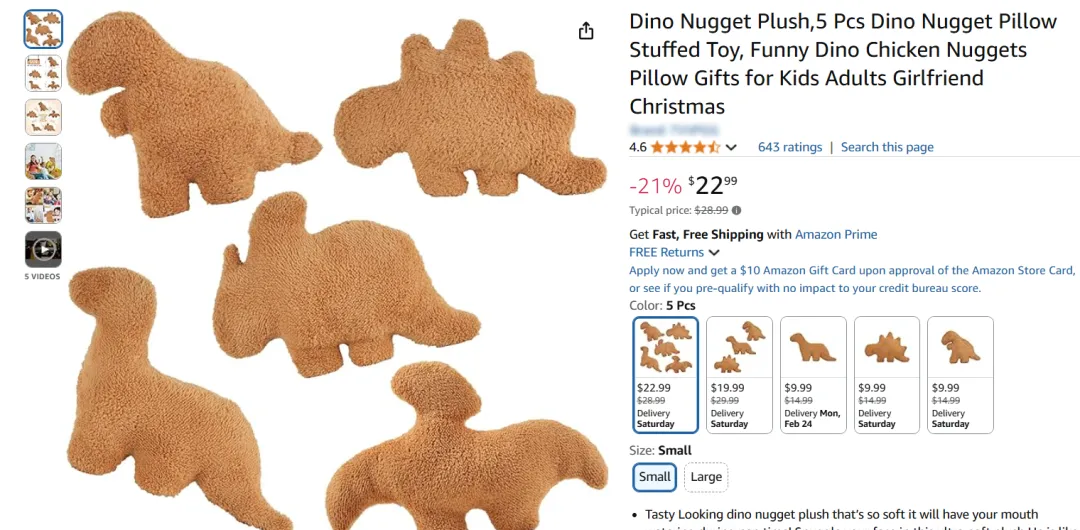Click the info icon next to typical price

[737, 210]
